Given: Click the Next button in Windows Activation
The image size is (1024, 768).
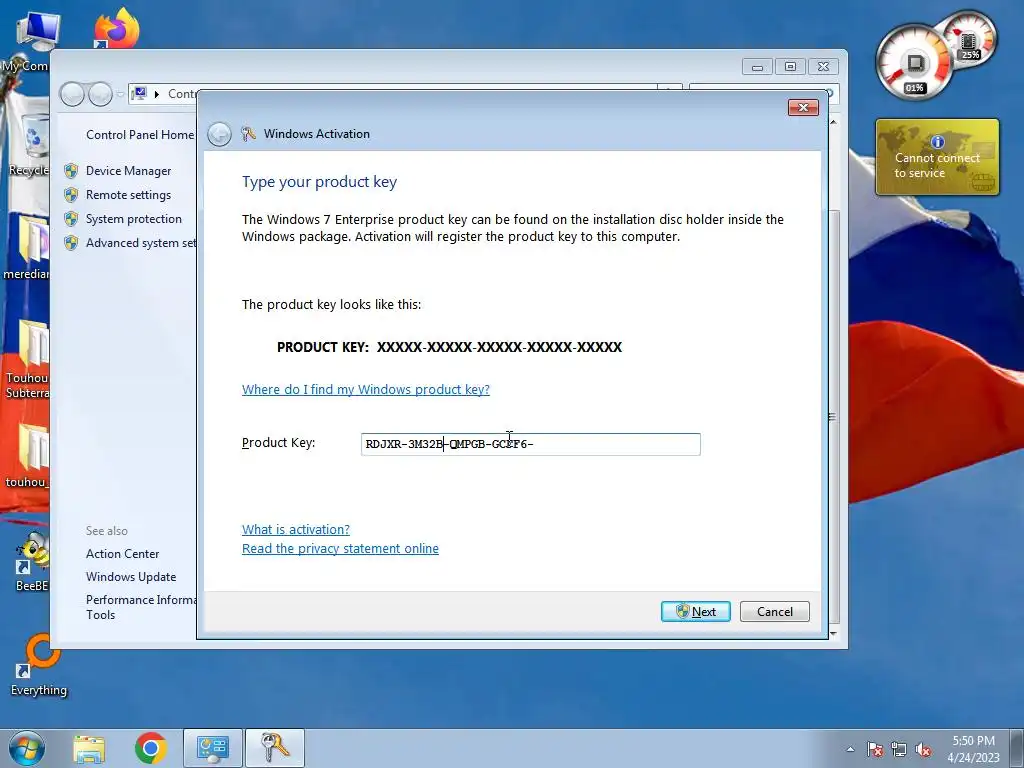Looking at the screenshot, I should [696, 611].
